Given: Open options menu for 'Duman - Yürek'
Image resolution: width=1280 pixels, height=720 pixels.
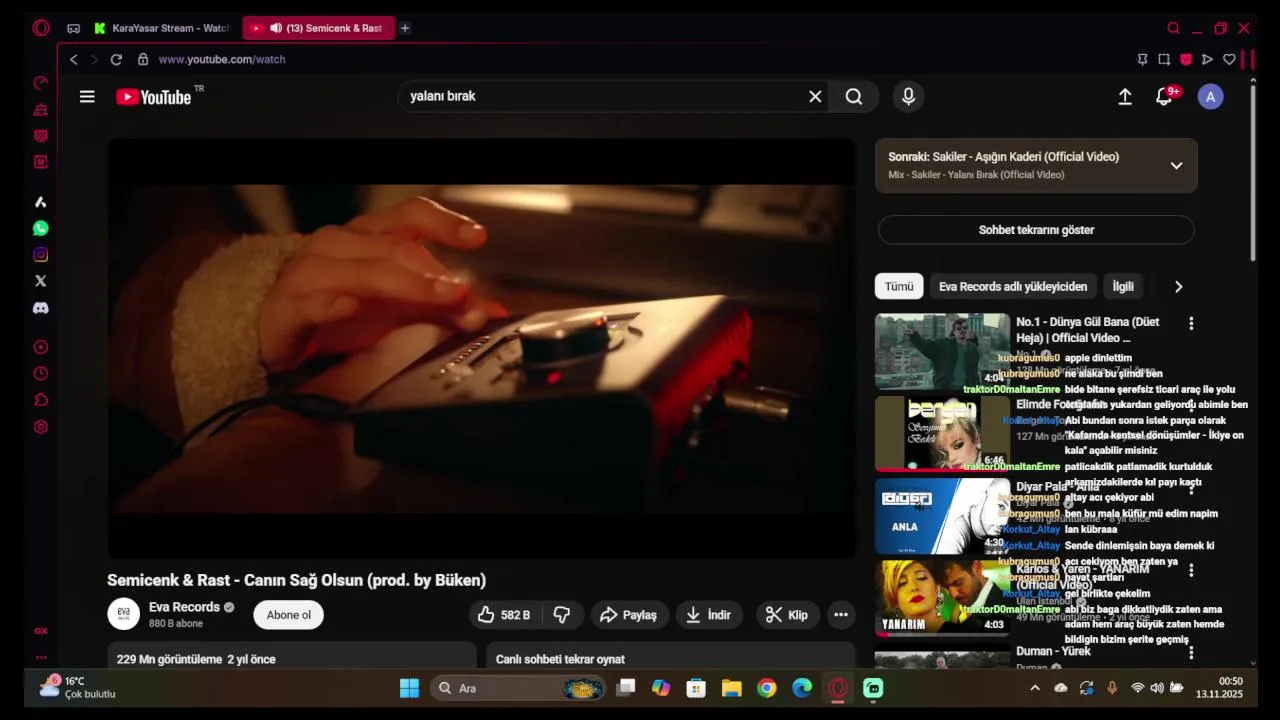Looking at the screenshot, I should (x=1190, y=653).
